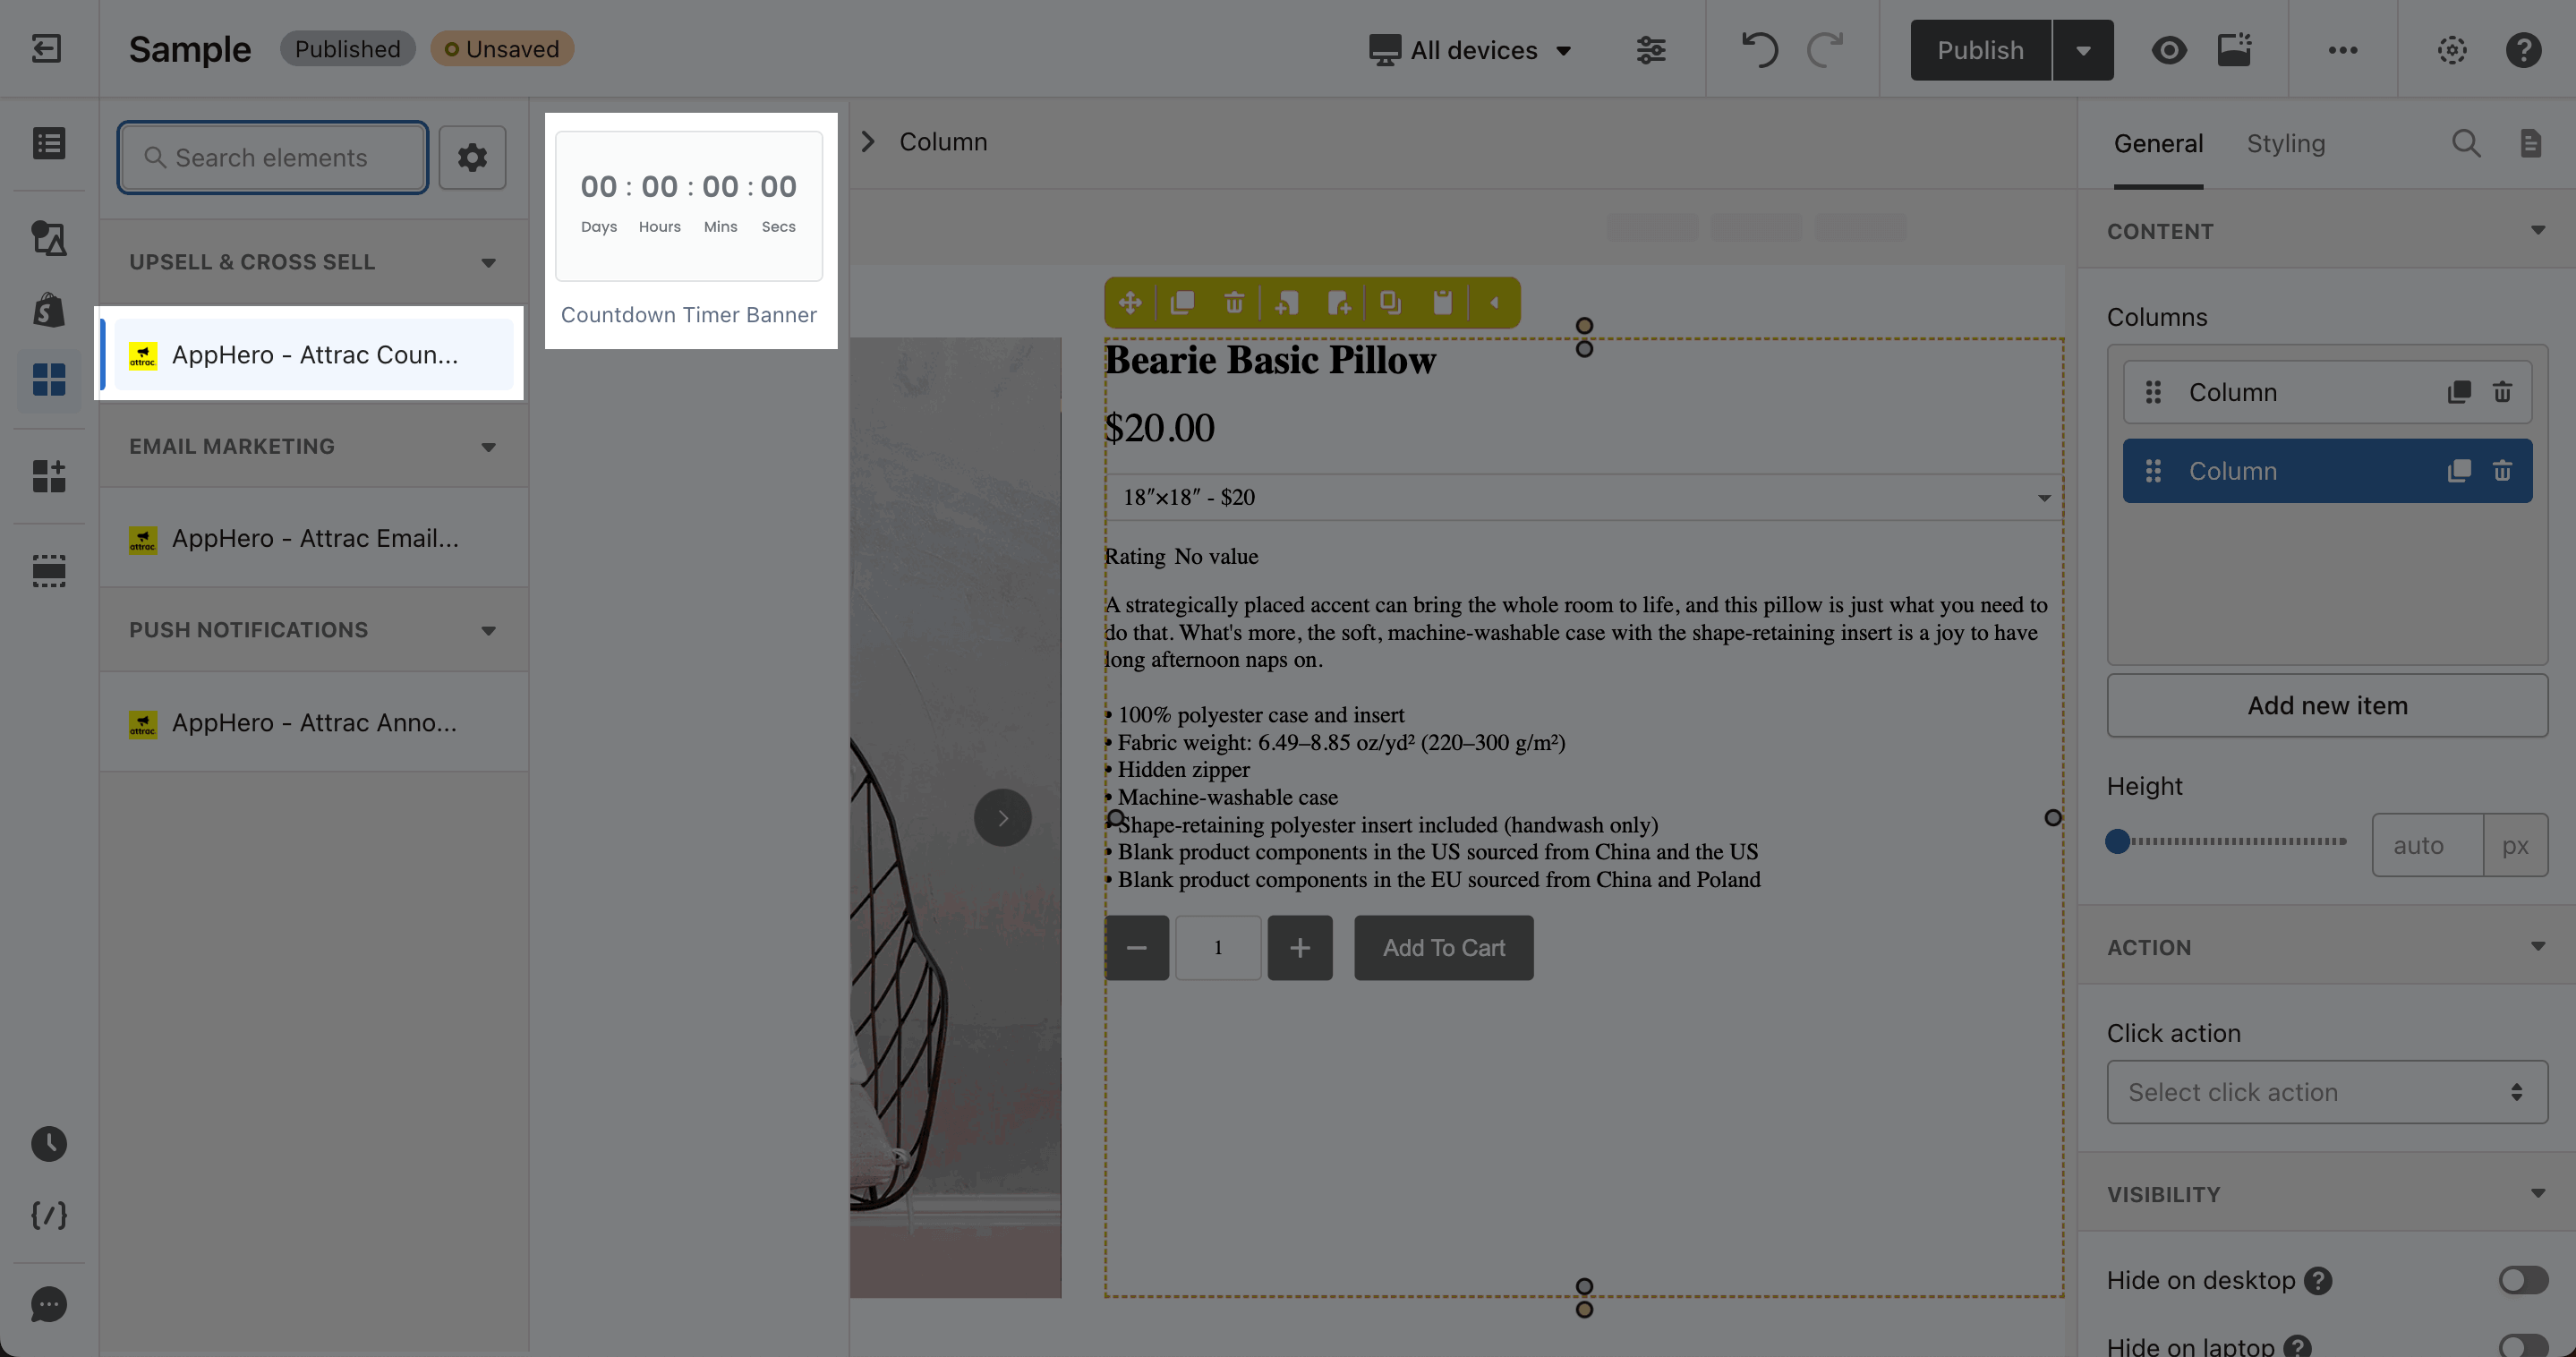Screen dimensions: 2576x1357
Task: Open the element settings gear icon
Action: [472, 157]
